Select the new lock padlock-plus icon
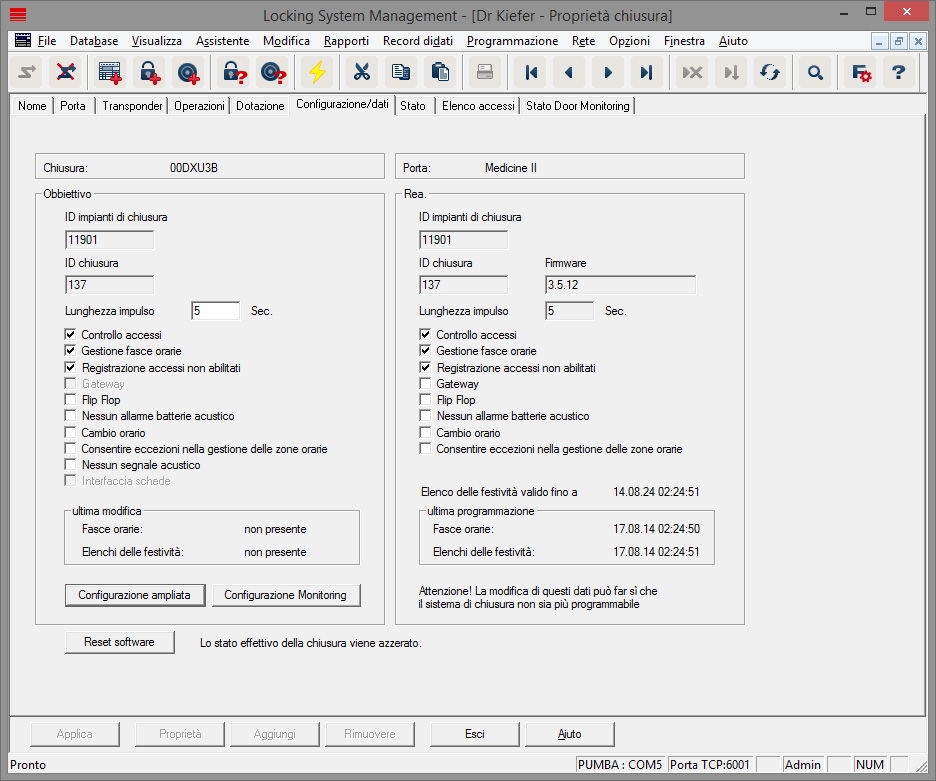Viewport: 936px width, 781px height. [150, 72]
